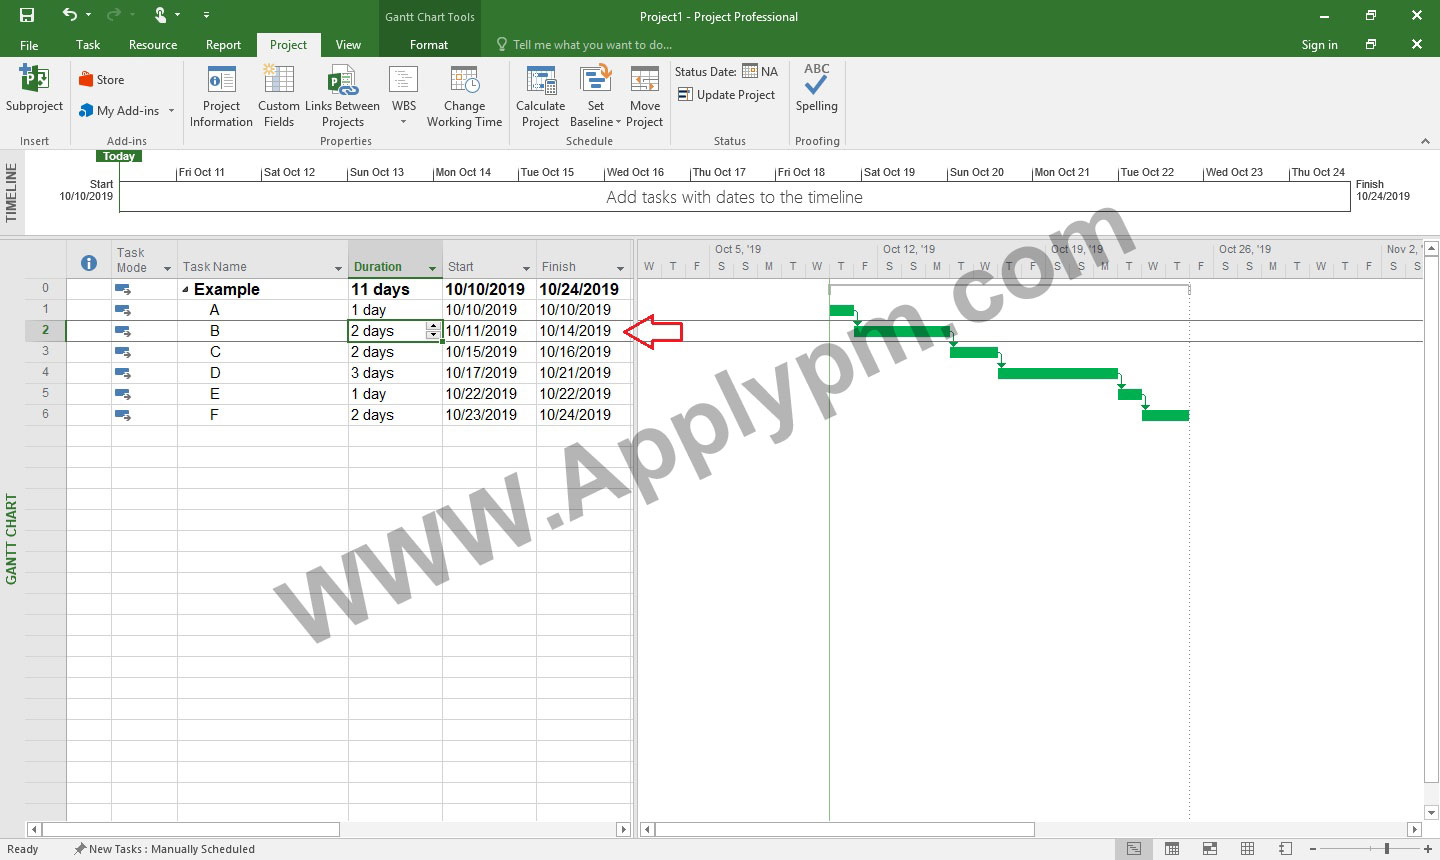Switch to the Format tab
Image resolution: width=1440 pixels, height=860 pixels.
pyautogui.click(x=429, y=45)
